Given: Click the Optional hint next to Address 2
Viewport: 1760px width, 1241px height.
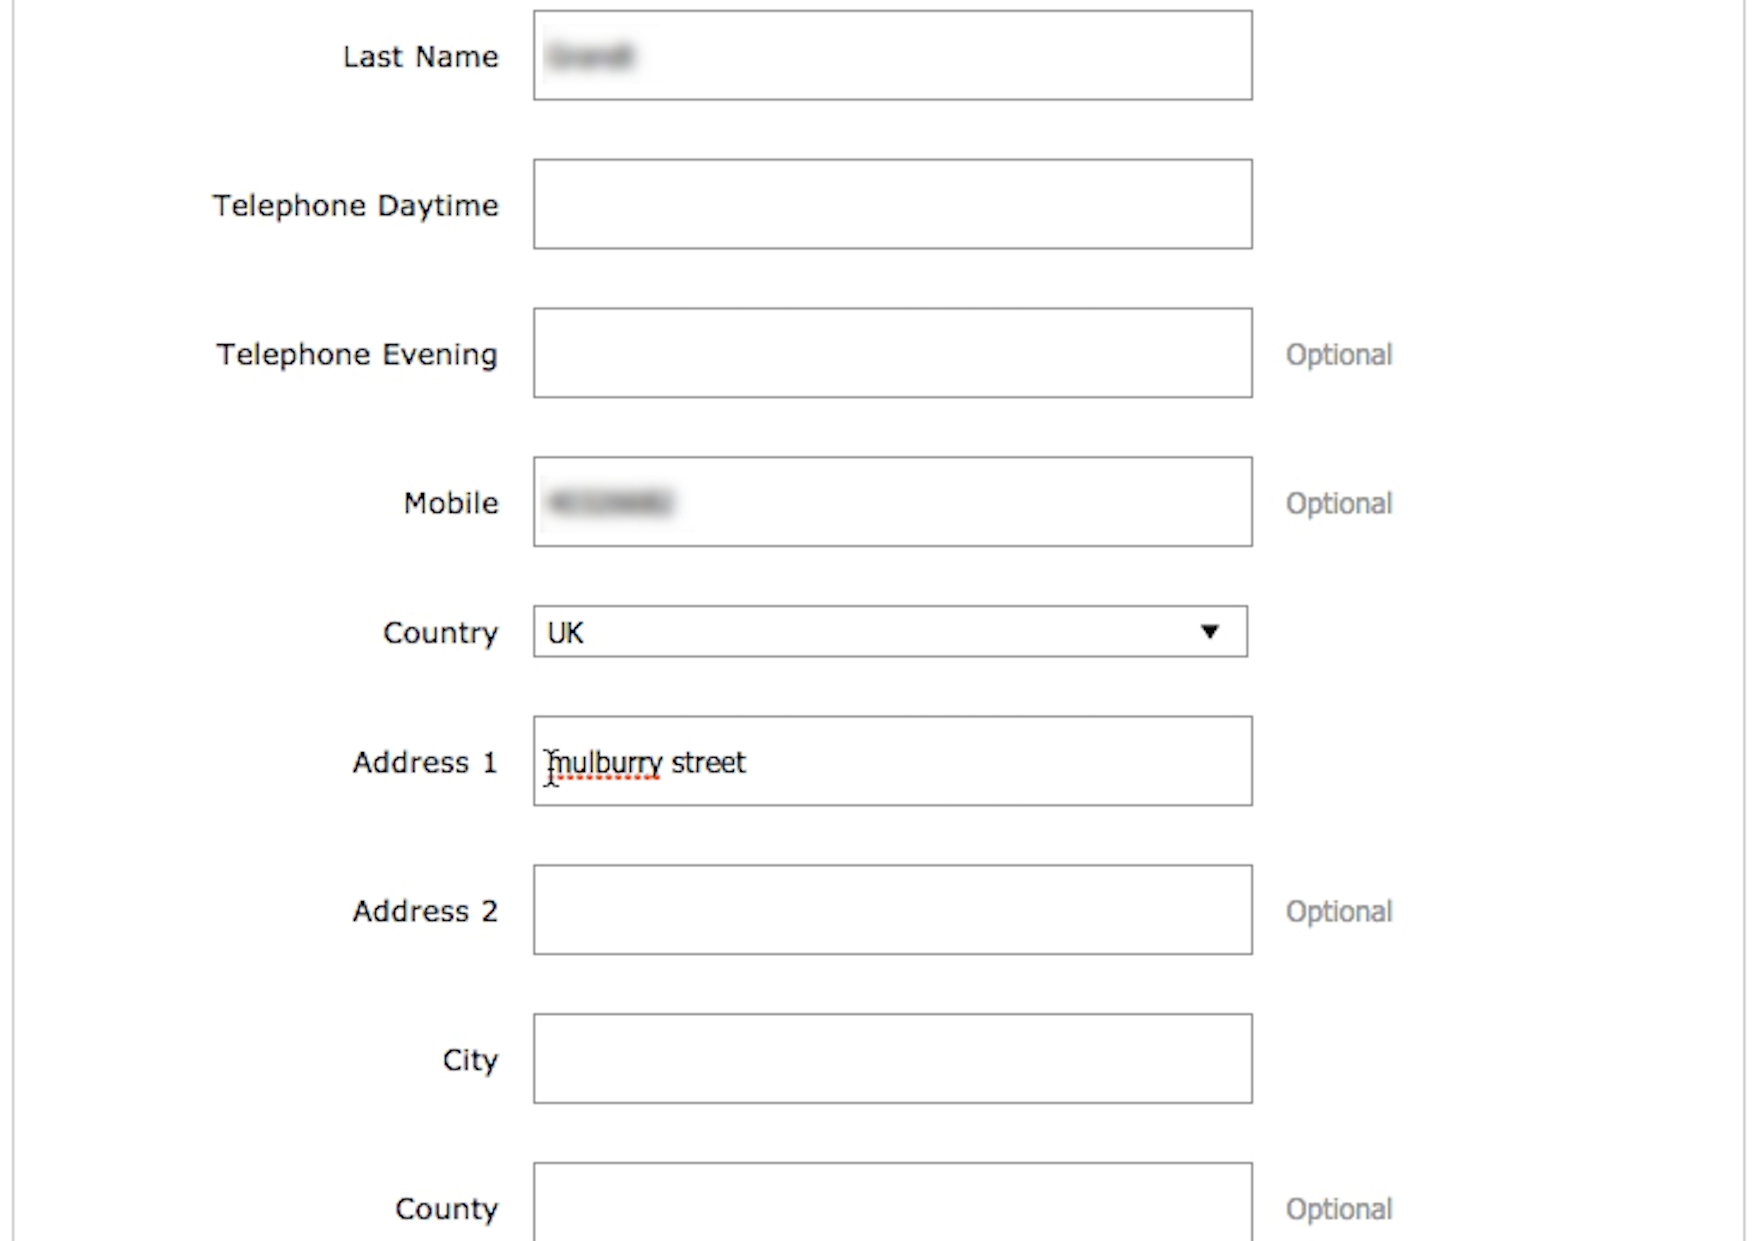Looking at the screenshot, I should (1338, 912).
